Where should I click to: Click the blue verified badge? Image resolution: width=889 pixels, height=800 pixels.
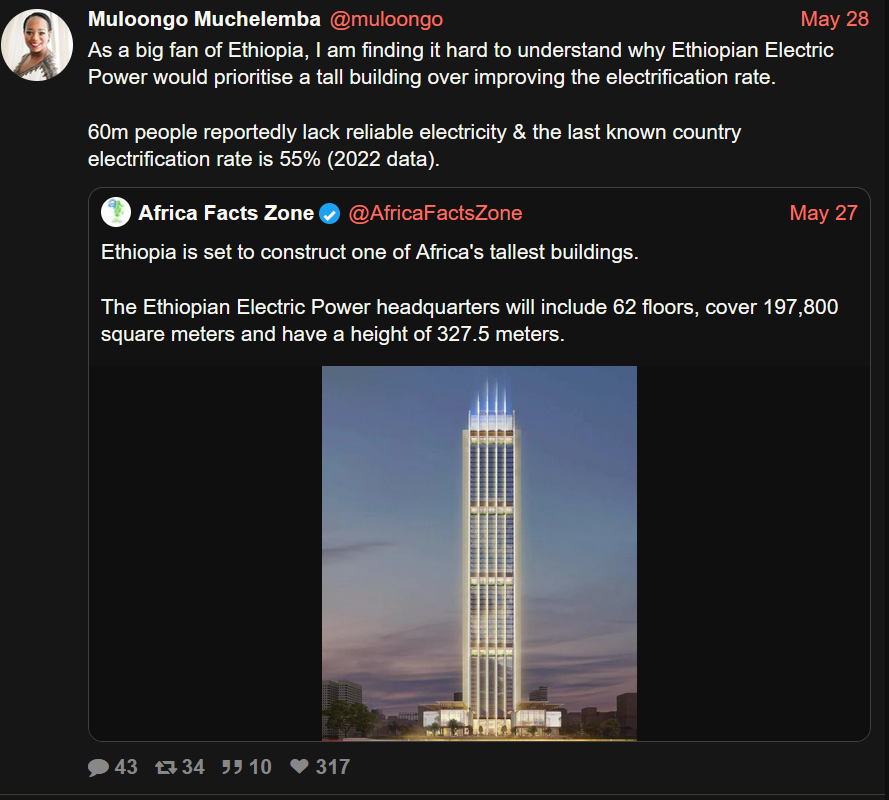pos(330,213)
